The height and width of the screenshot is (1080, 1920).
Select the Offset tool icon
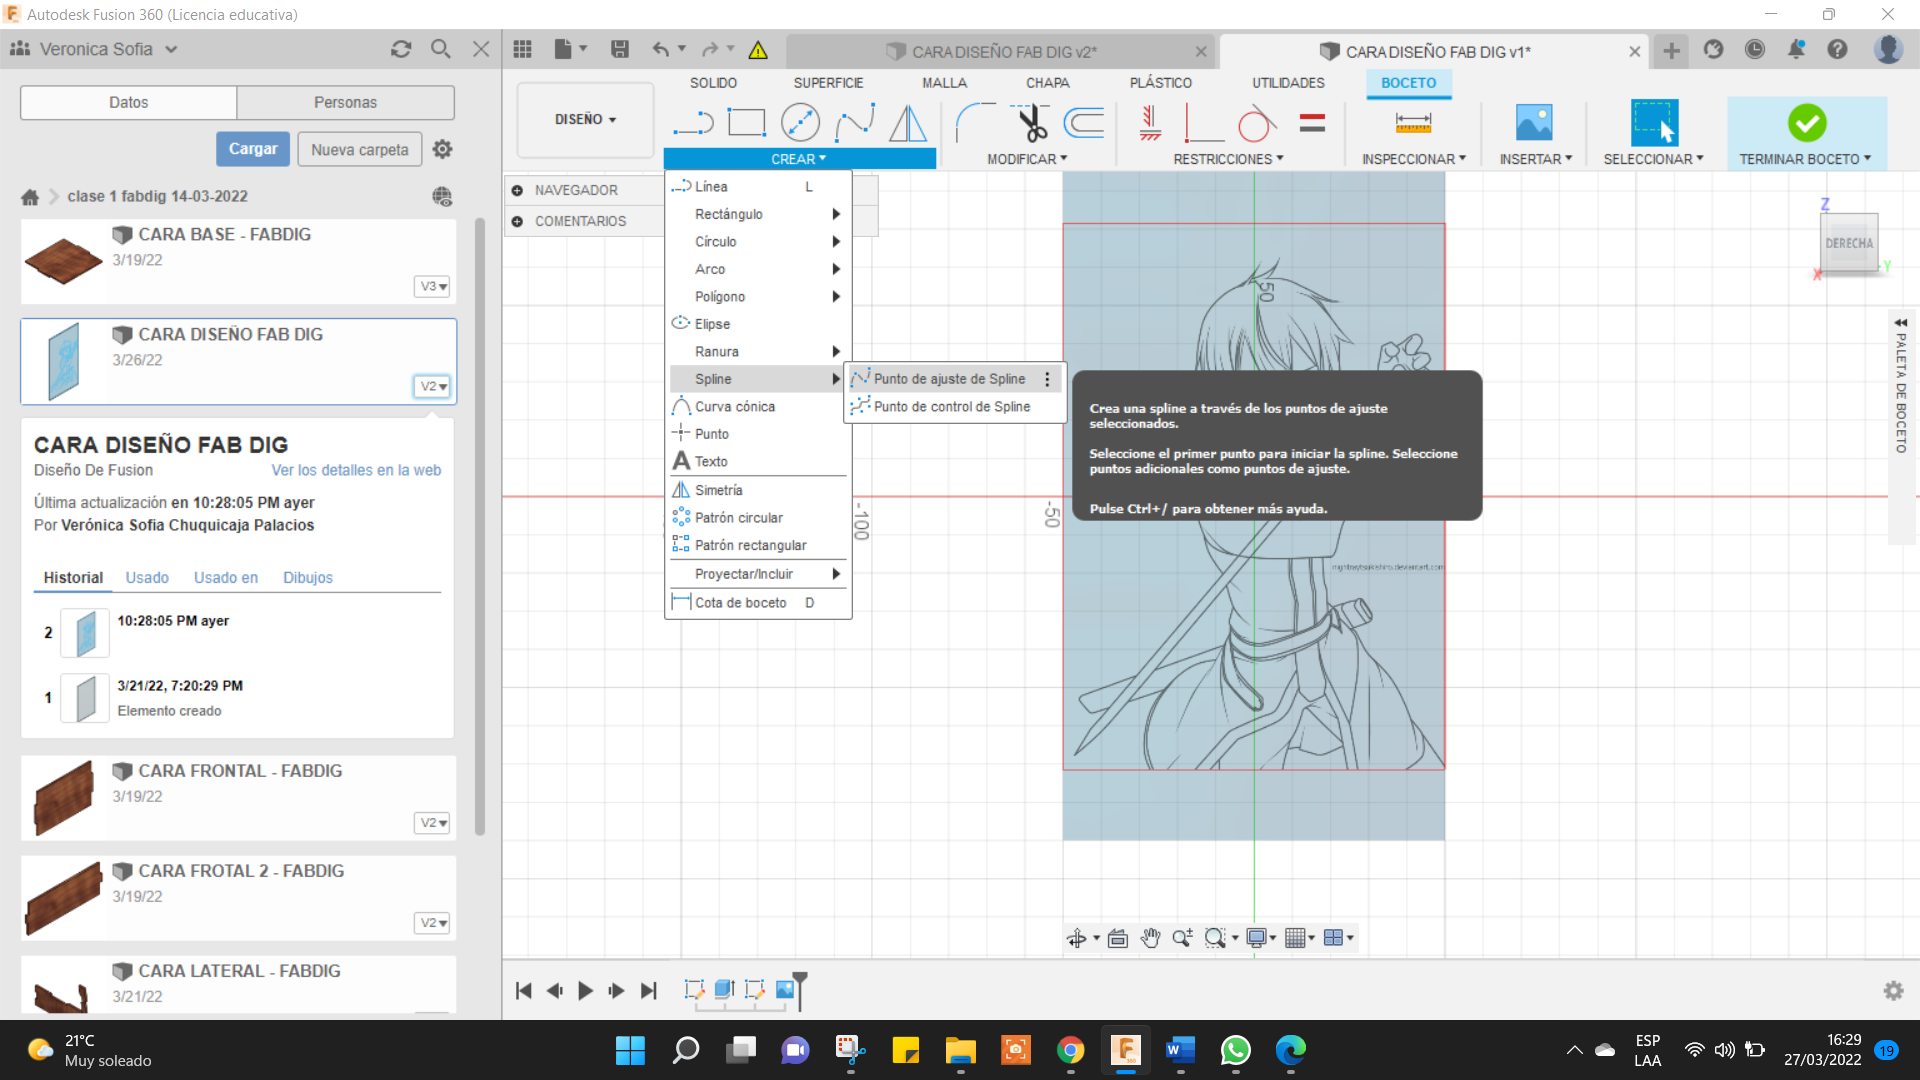1084,123
